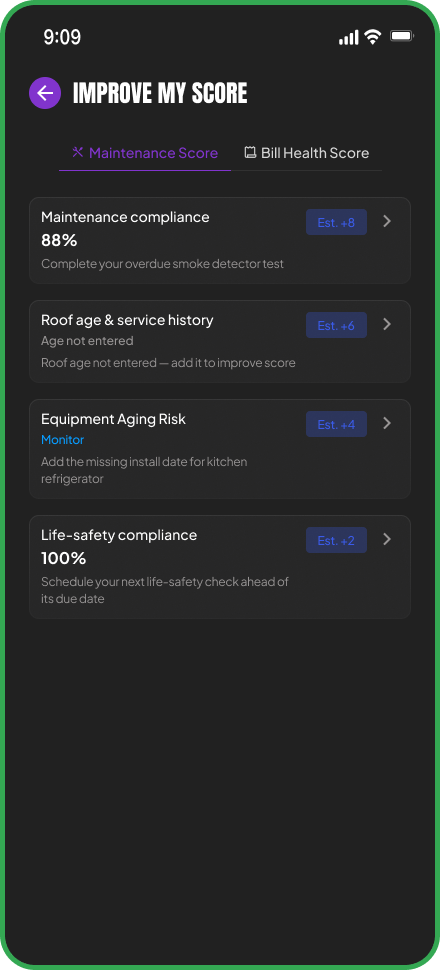
Task: Select the Life-safety compliance 100% value
Action: [x=64, y=559]
